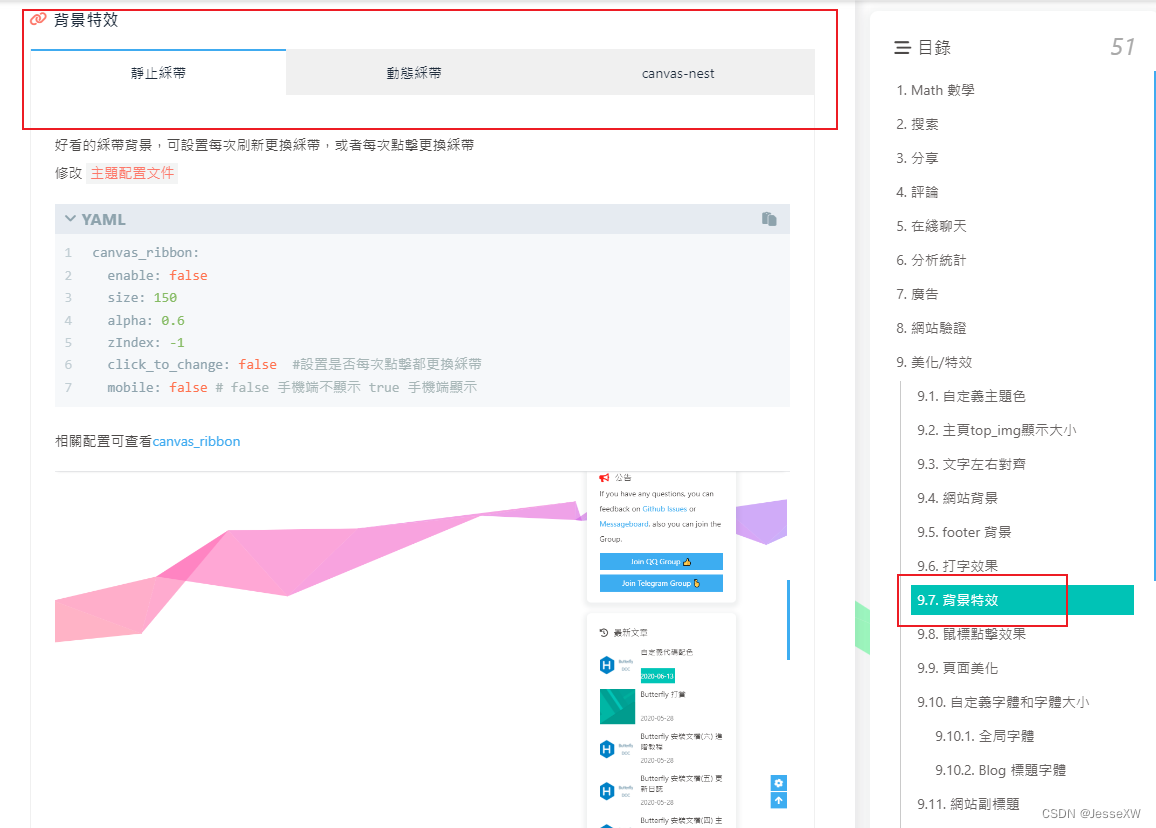Switch to the canvas-nest tab

(x=678, y=73)
